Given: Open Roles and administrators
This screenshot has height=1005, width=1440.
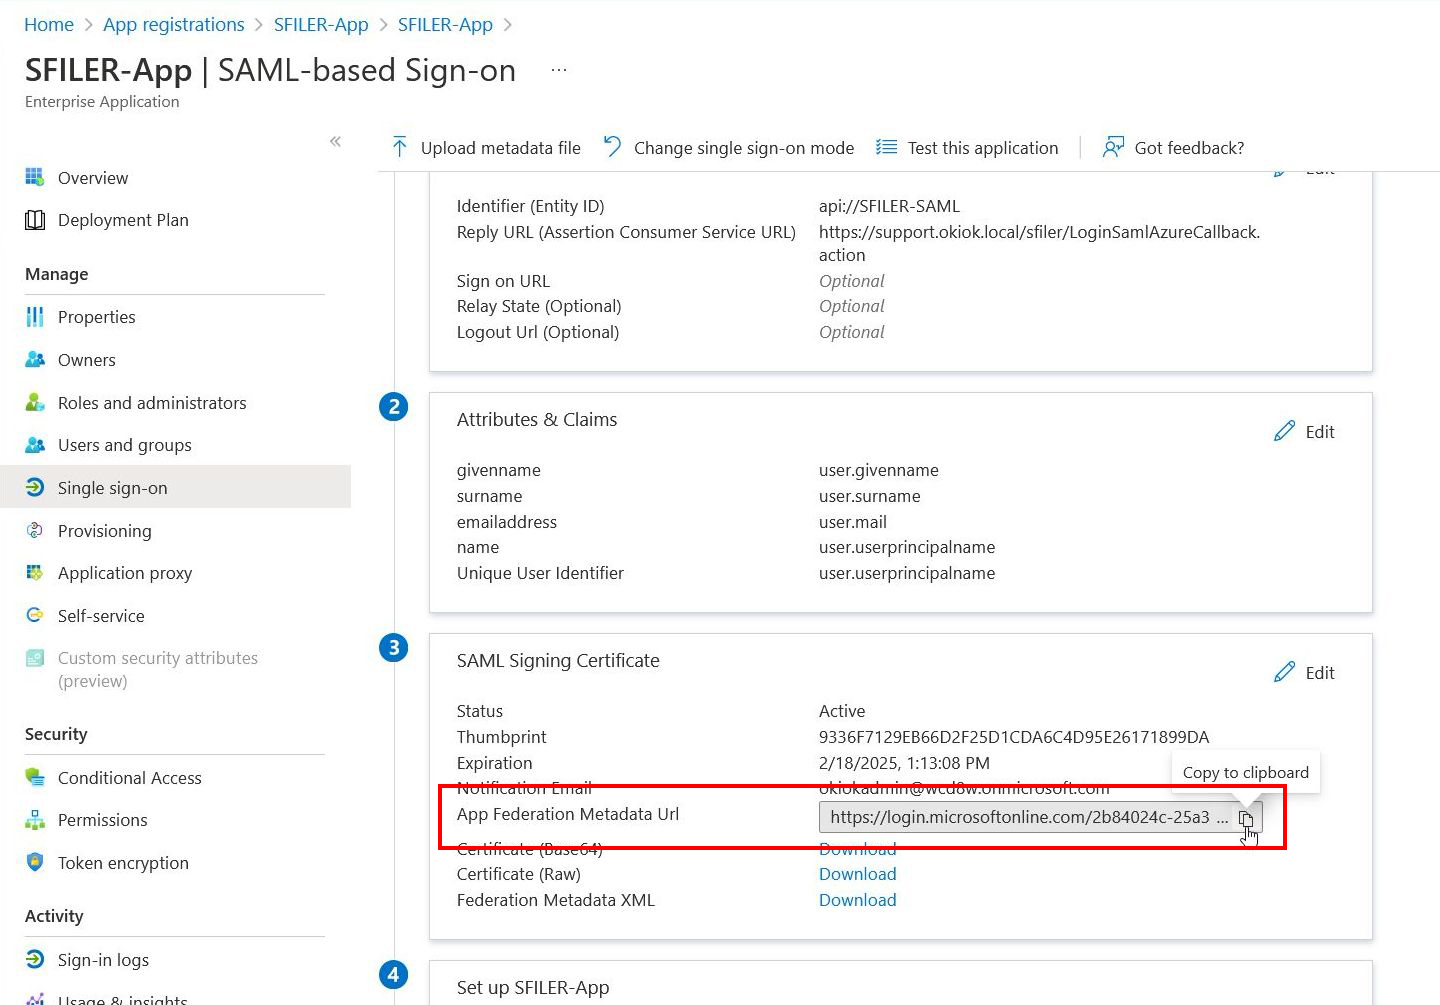Looking at the screenshot, I should [x=152, y=403].
